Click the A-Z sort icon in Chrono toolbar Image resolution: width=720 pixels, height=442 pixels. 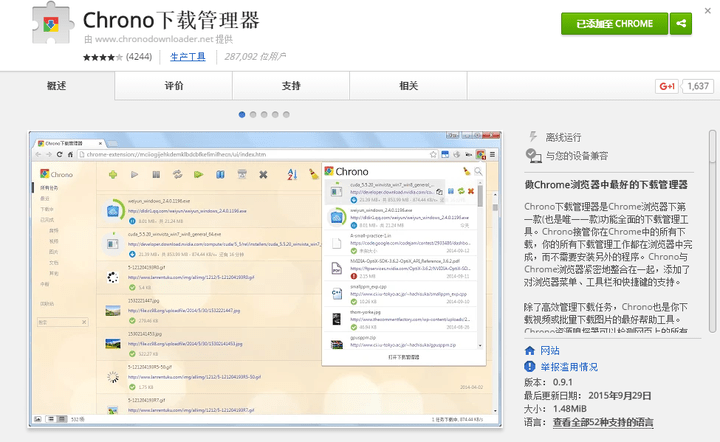point(292,174)
